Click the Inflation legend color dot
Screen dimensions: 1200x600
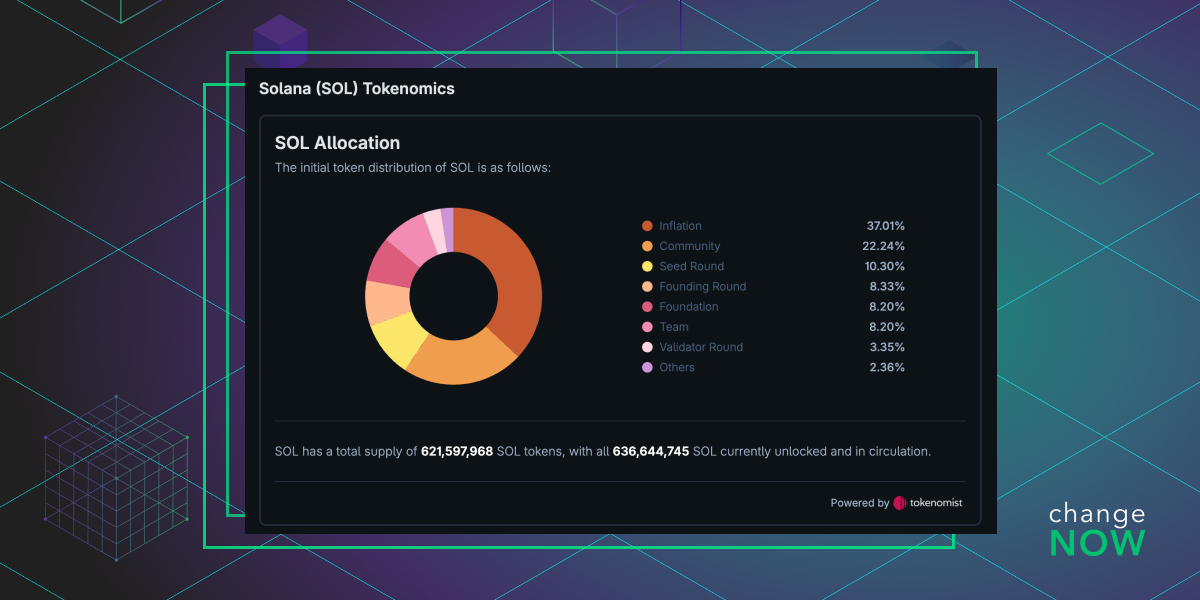coord(647,226)
